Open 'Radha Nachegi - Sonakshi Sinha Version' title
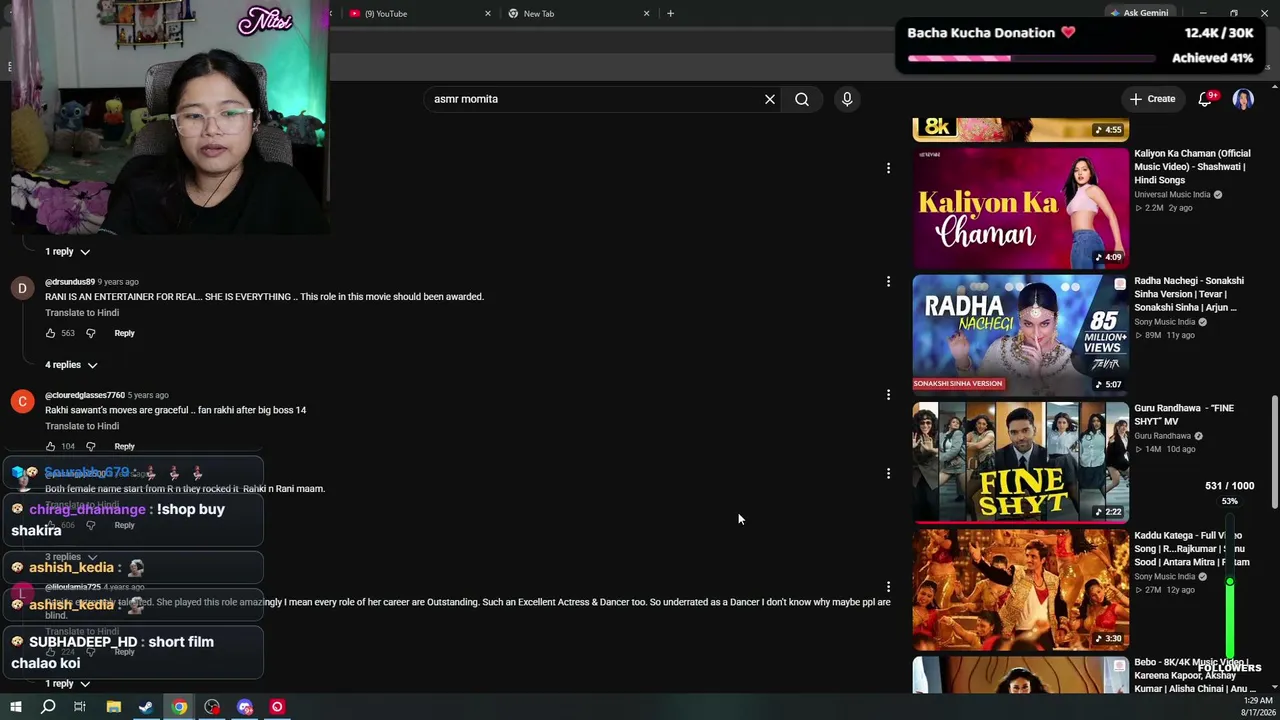Screen dimensions: 1280x720 pyautogui.click(x=1189, y=294)
